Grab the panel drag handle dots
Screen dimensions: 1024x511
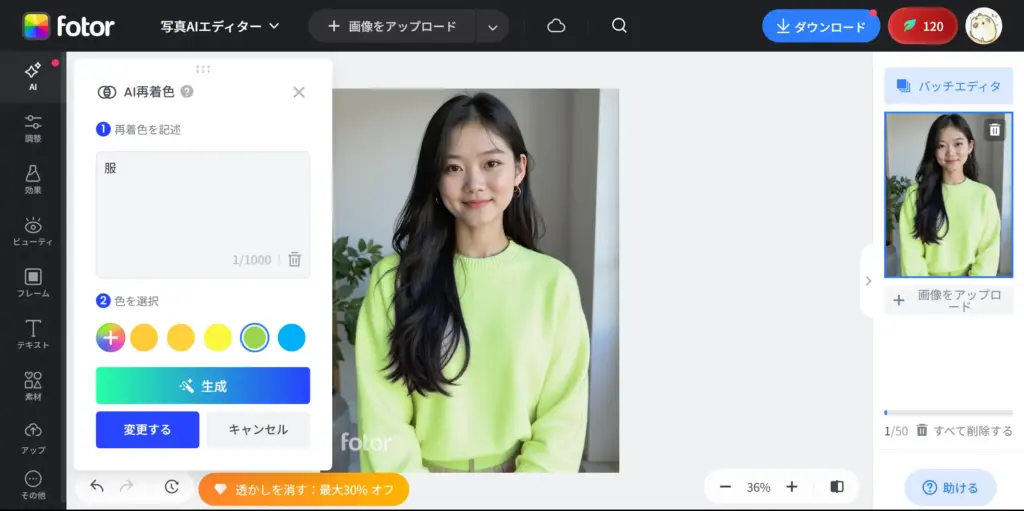[x=203, y=69]
